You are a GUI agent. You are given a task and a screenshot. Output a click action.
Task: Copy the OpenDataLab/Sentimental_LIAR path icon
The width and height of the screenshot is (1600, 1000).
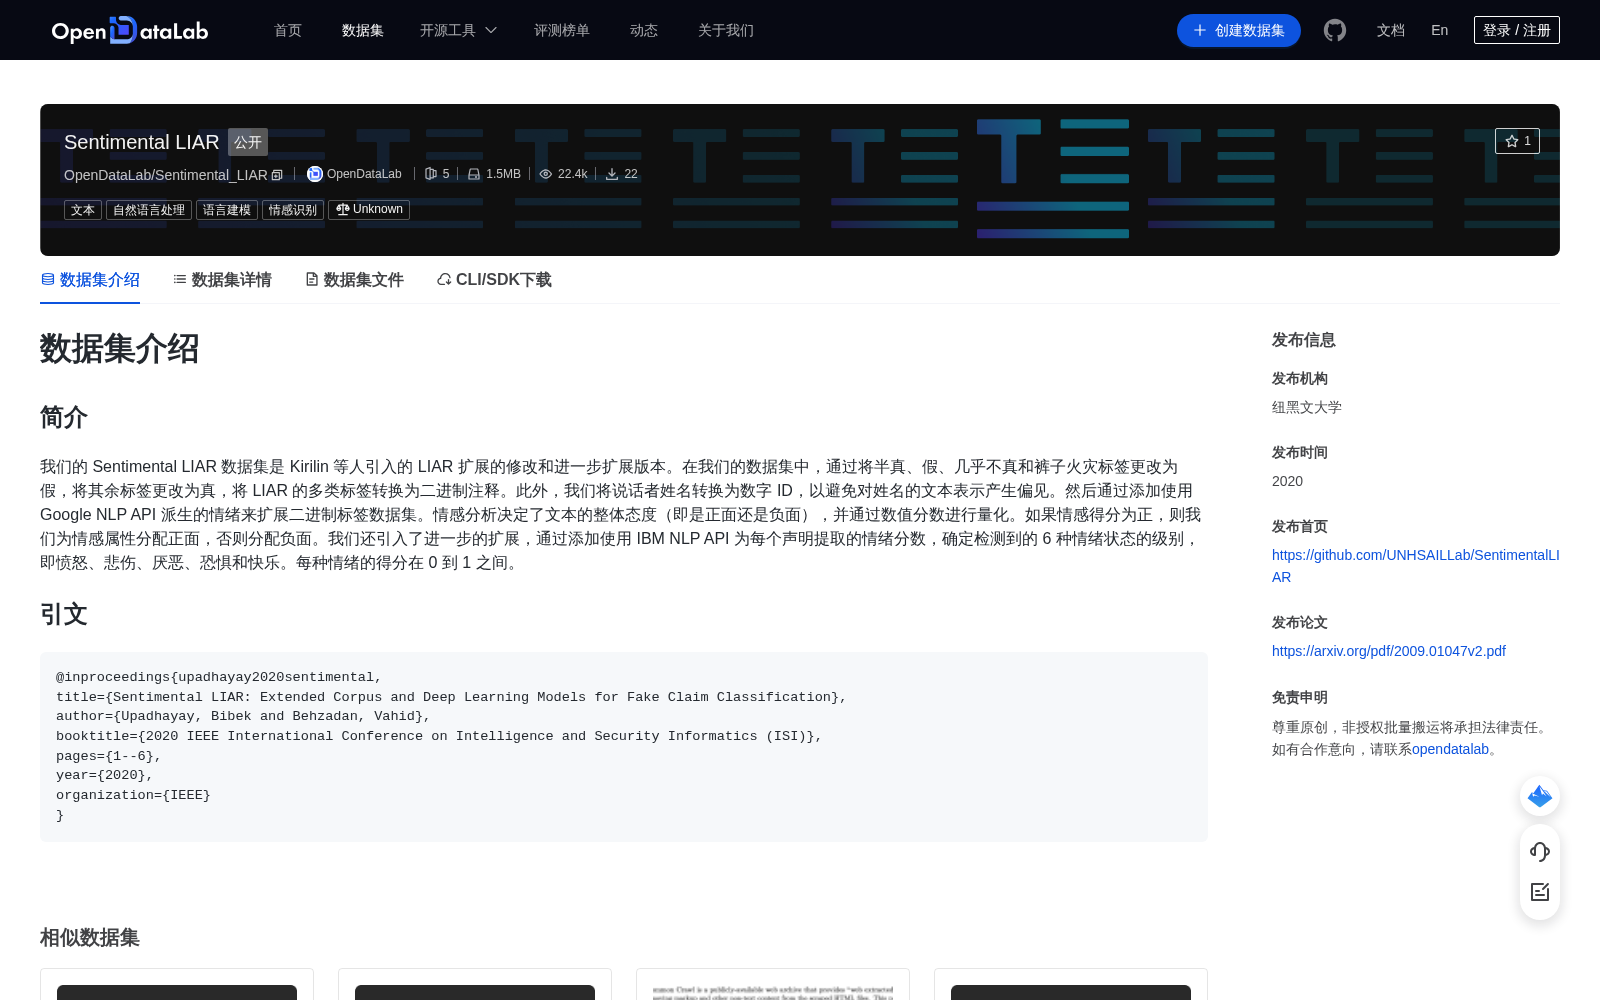(x=277, y=175)
